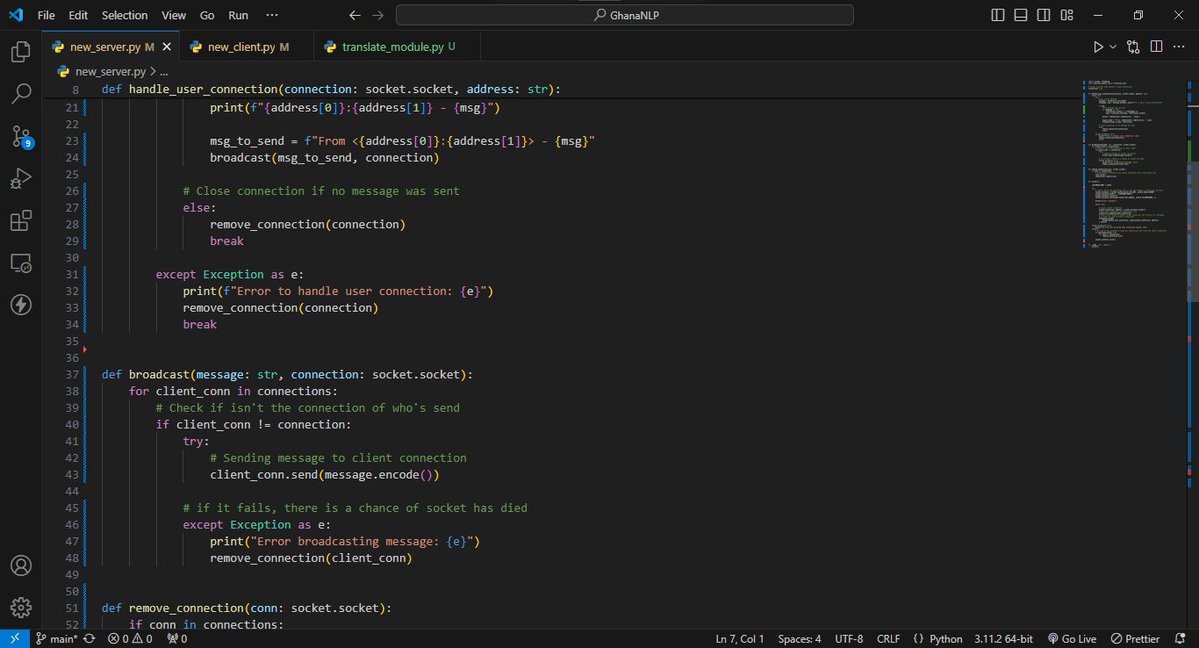Toggle the secondary side bar
Viewport: 1199px width, 648px height.
click(1044, 15)
